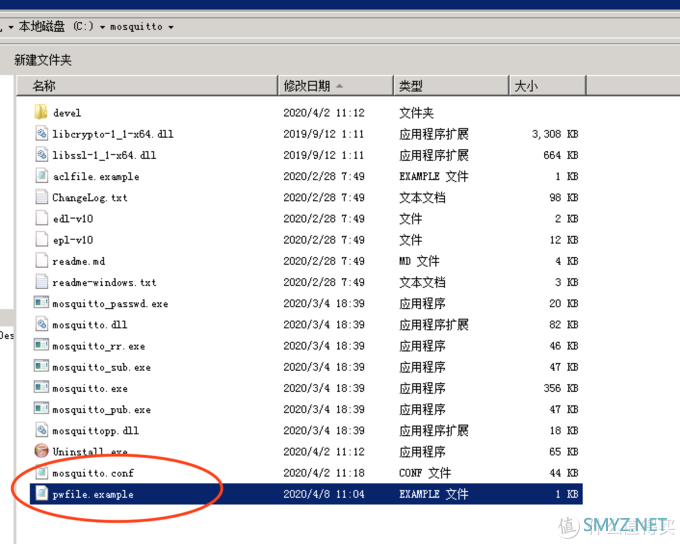Viewport: 680px width, 544px height.
Task: Click the readme.md file icon
Action: (41, 260)
